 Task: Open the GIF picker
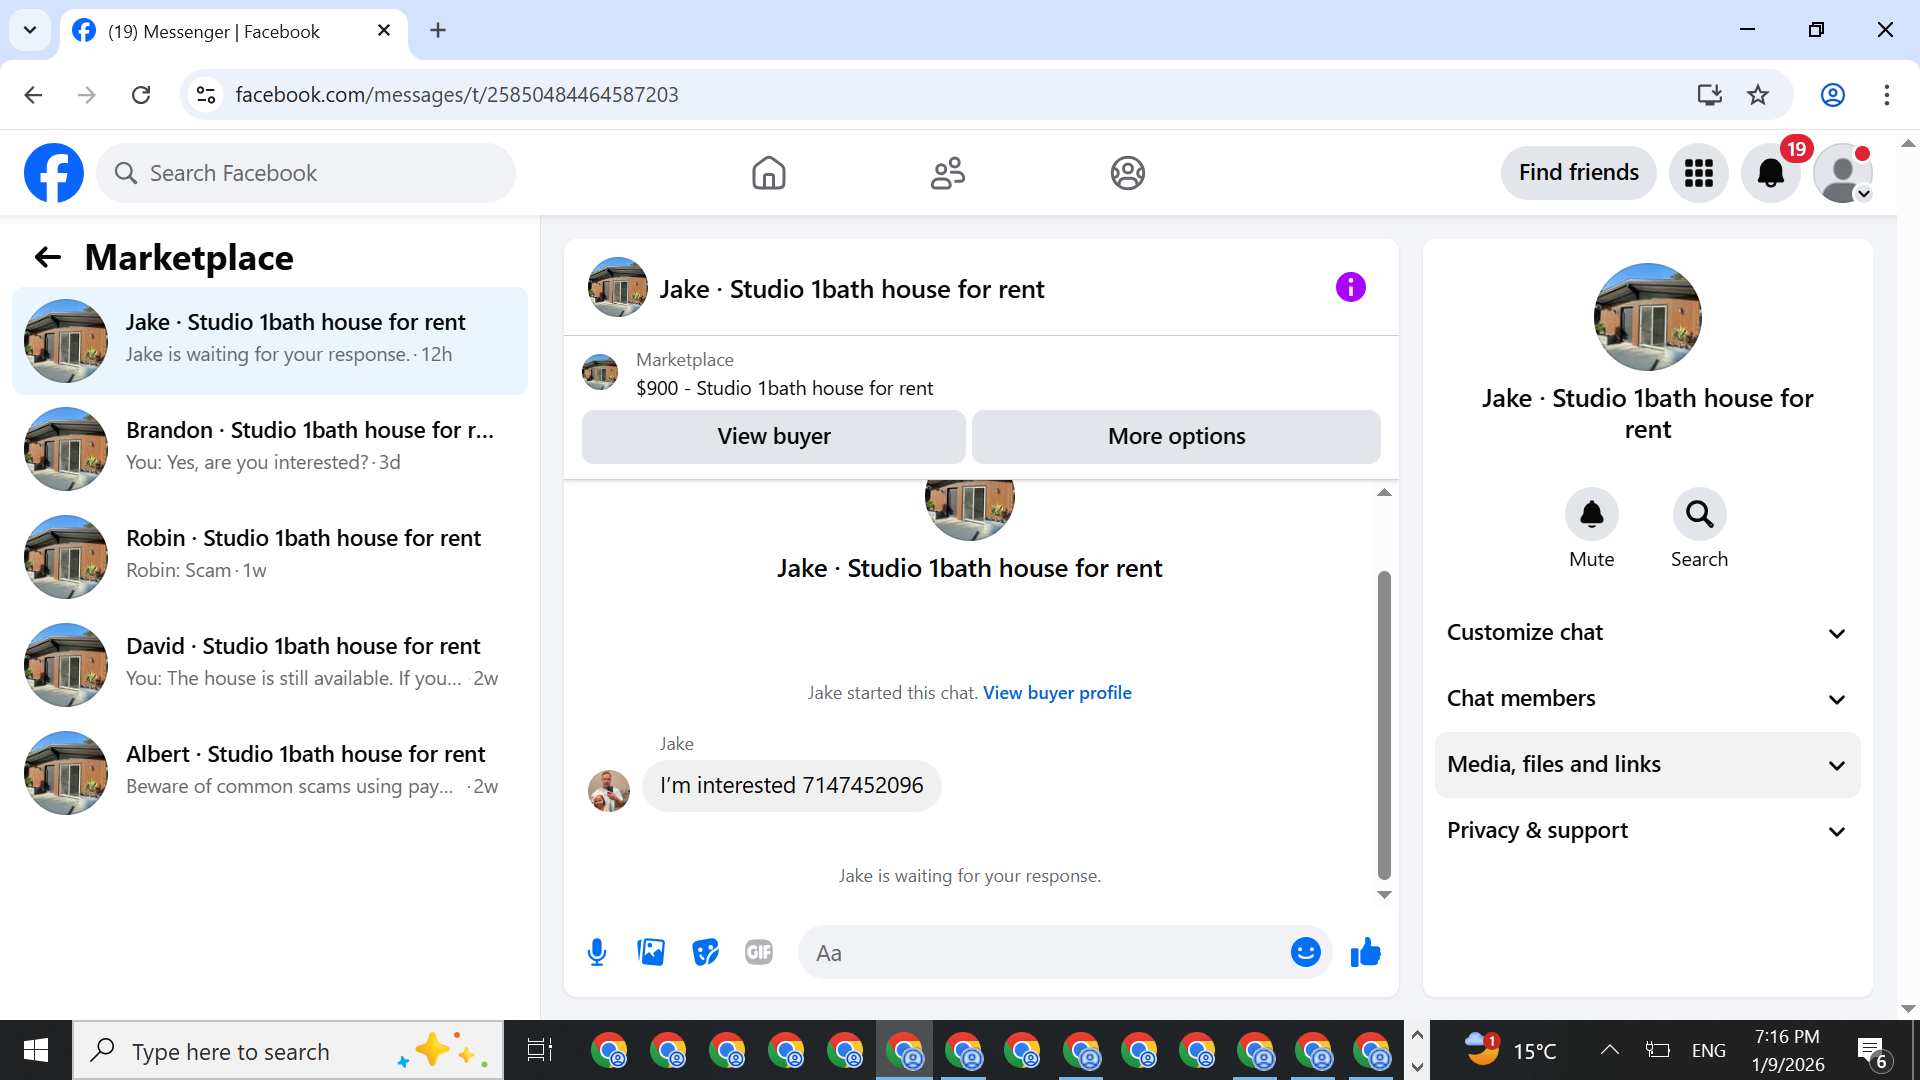click(759, 952)
